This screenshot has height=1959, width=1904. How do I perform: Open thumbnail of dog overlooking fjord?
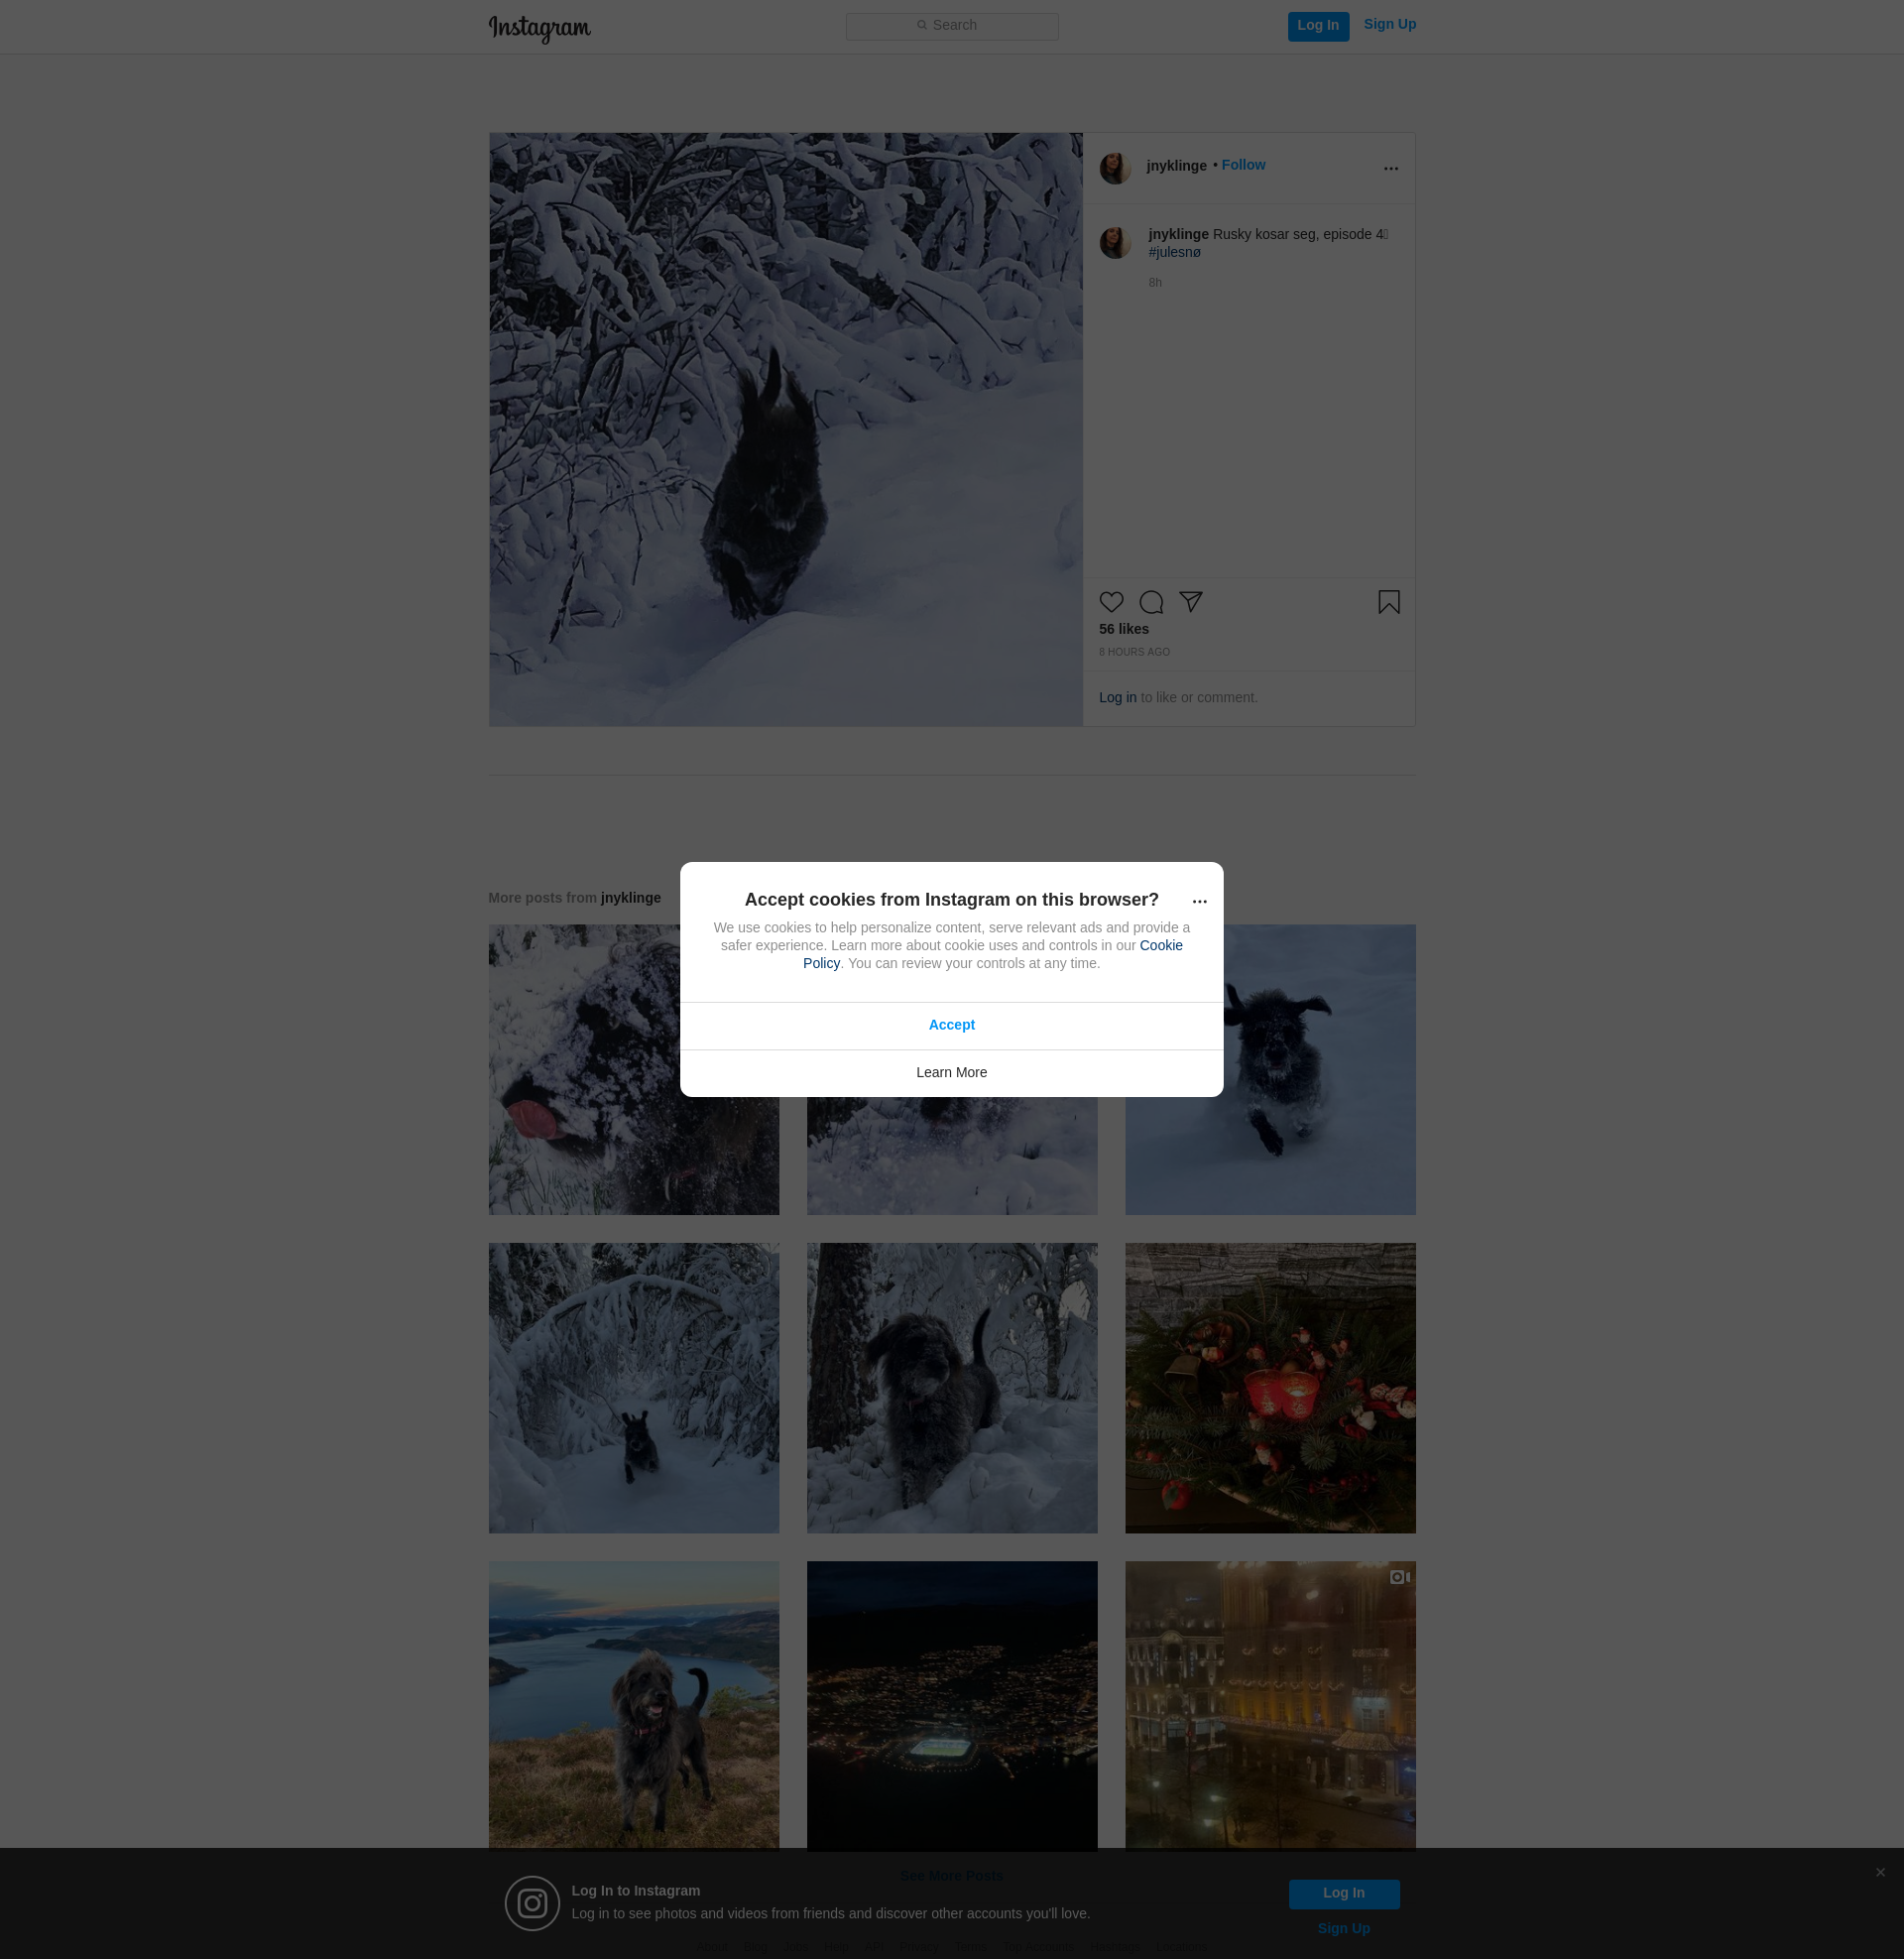coord(633,1705)
